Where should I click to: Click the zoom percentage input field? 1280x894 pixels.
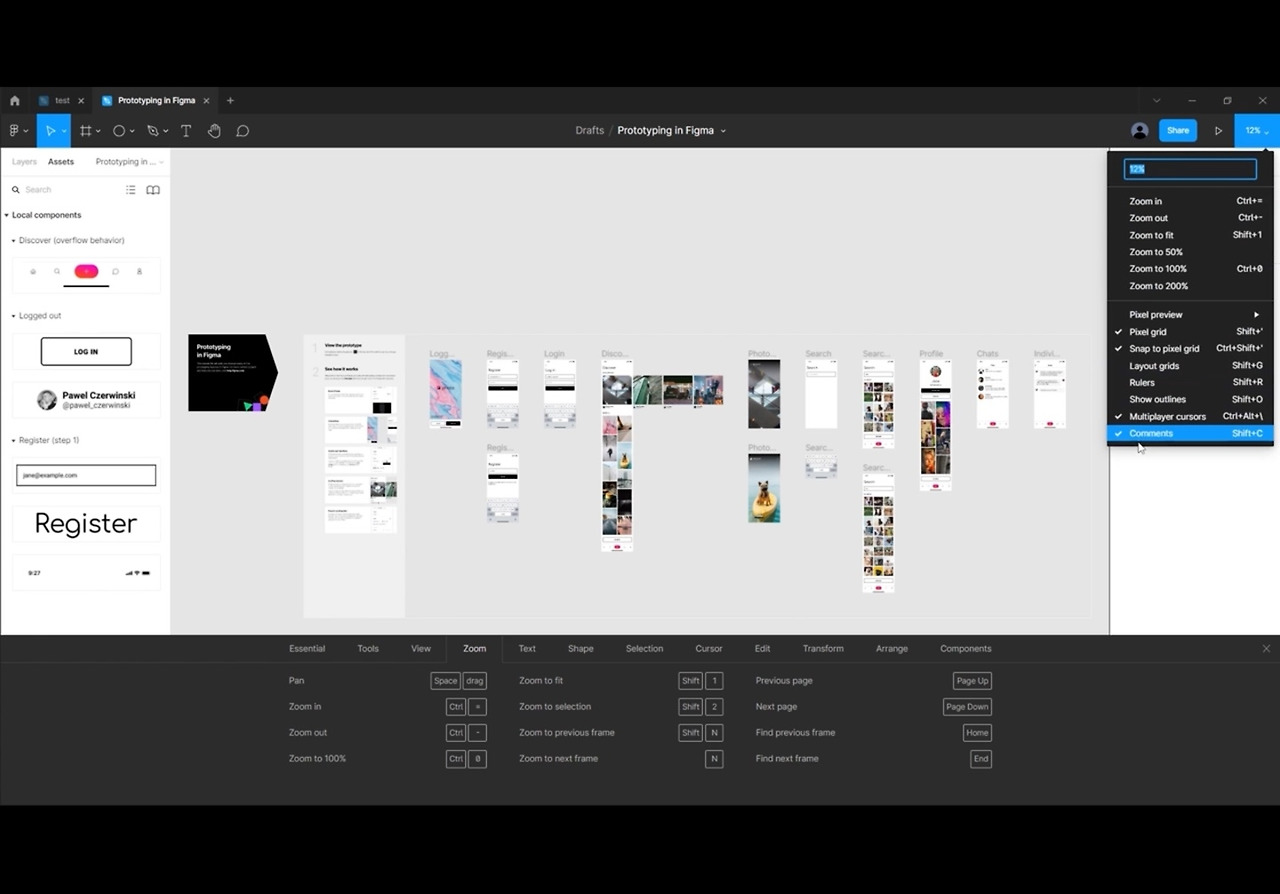click(1190, 170)
